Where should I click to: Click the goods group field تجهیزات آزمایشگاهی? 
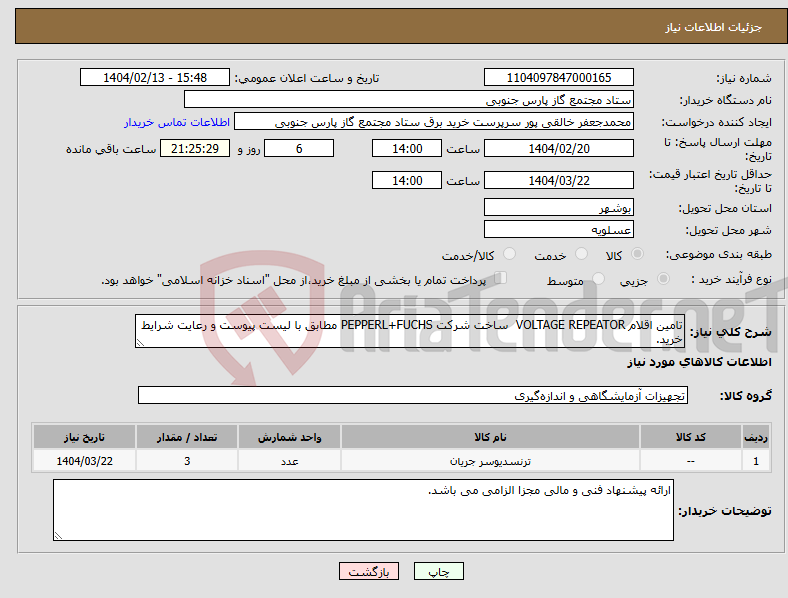[413, 395]
